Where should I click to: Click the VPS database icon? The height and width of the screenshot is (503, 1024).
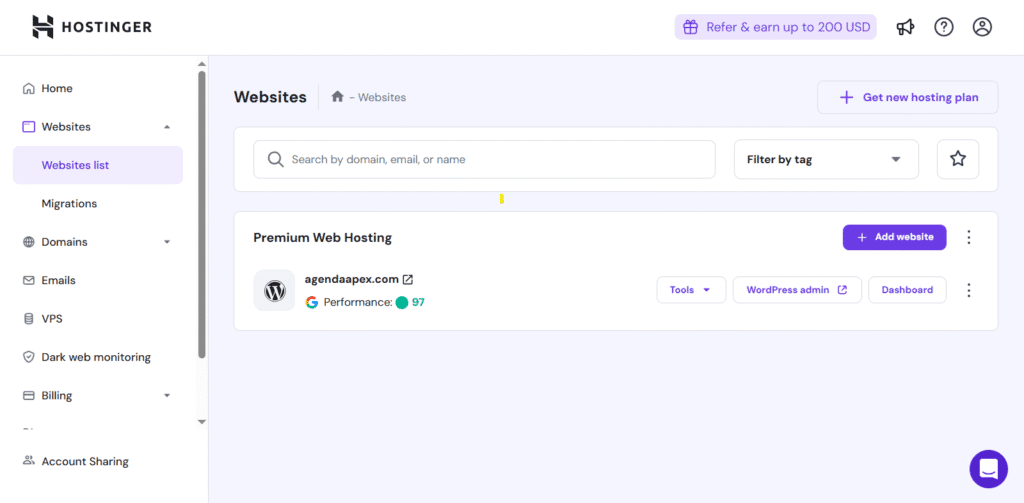click(x=28, y=319)
